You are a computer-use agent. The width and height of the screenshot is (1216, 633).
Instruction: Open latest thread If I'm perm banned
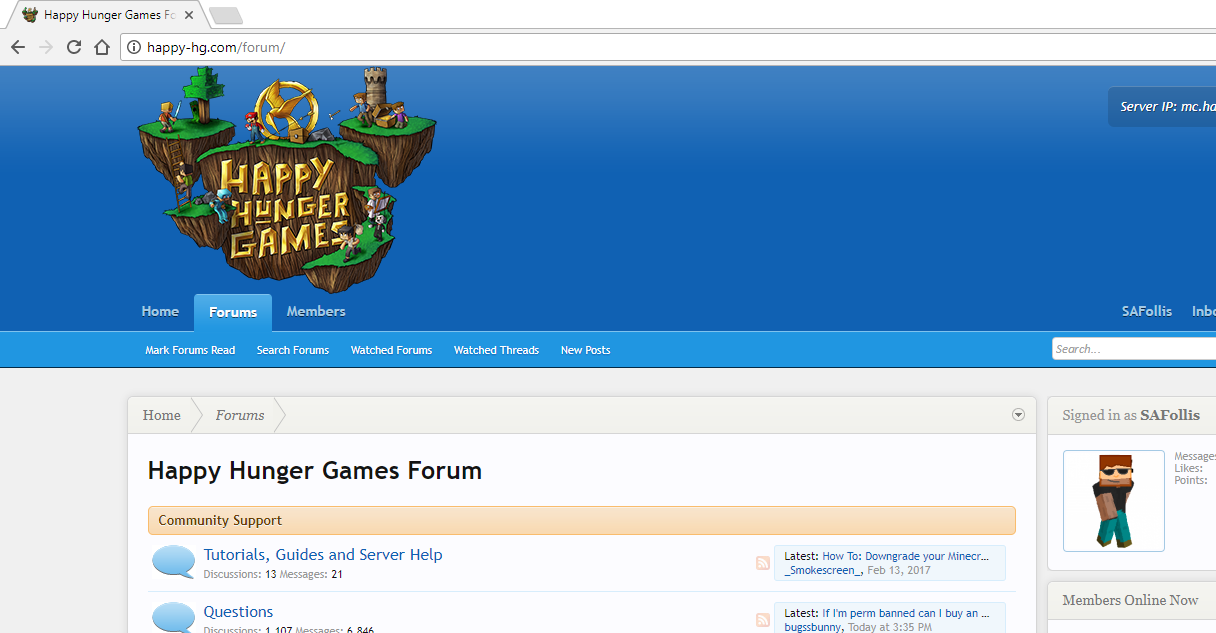906,613
